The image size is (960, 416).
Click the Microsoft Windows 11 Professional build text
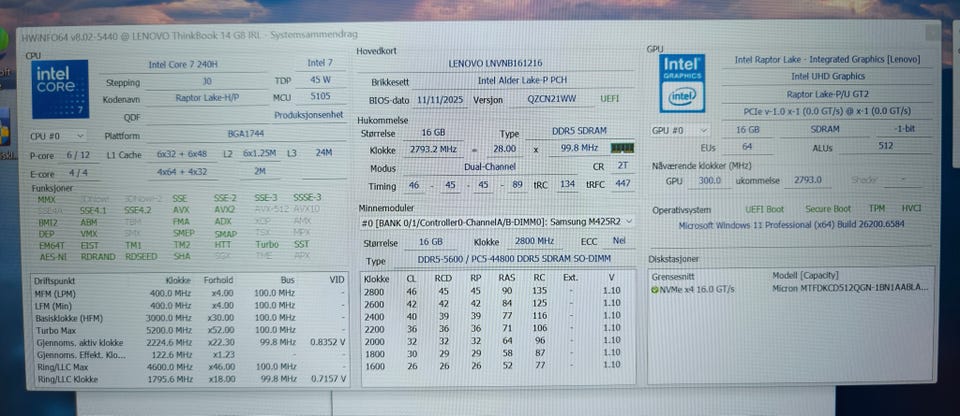790,225
